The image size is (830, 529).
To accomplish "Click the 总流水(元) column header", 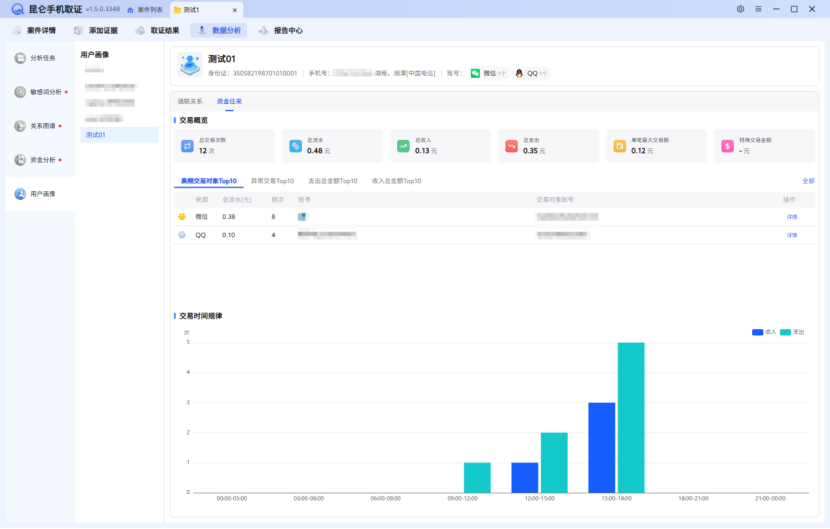I will point(237,200).
